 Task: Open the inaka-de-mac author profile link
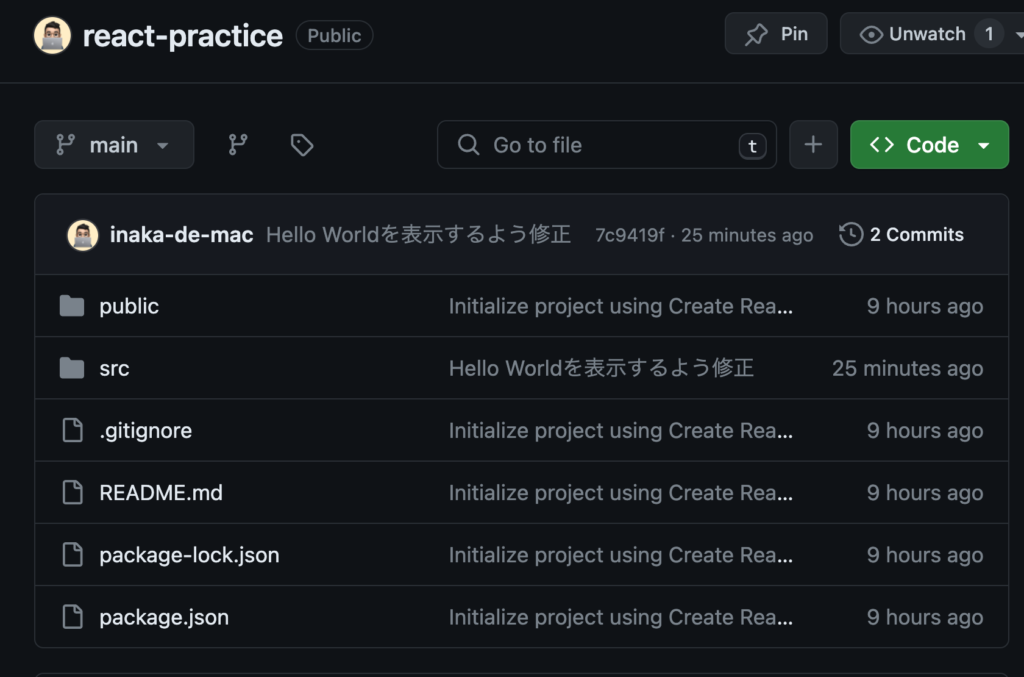[x=182, y=234]
